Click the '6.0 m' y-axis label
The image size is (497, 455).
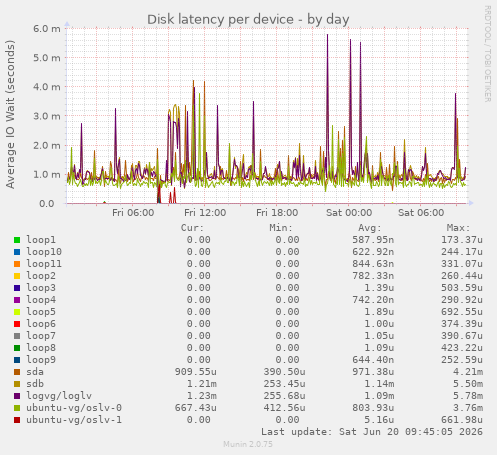click(x=47, y=29)
